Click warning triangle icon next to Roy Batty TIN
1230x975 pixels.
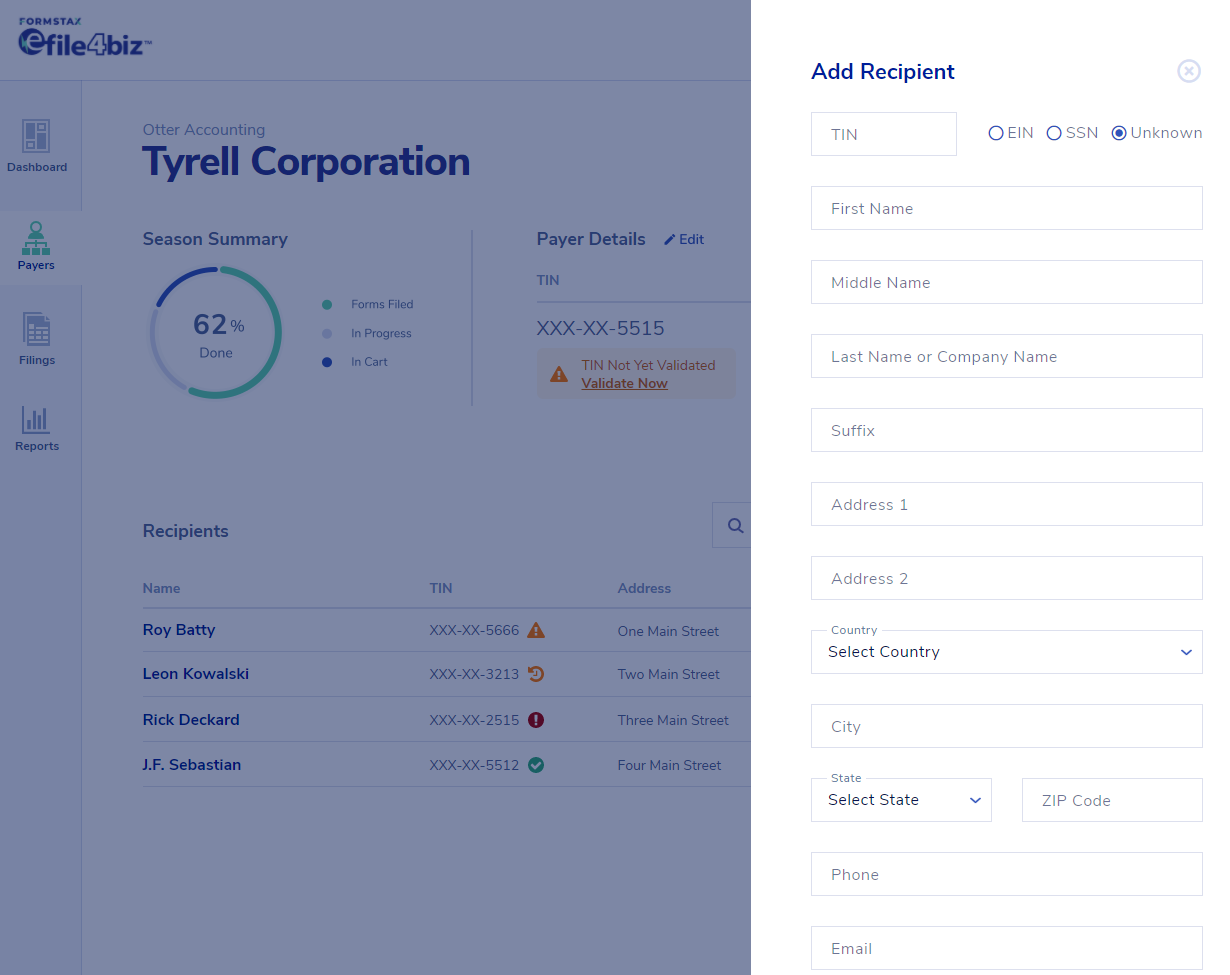pos(536,630)
